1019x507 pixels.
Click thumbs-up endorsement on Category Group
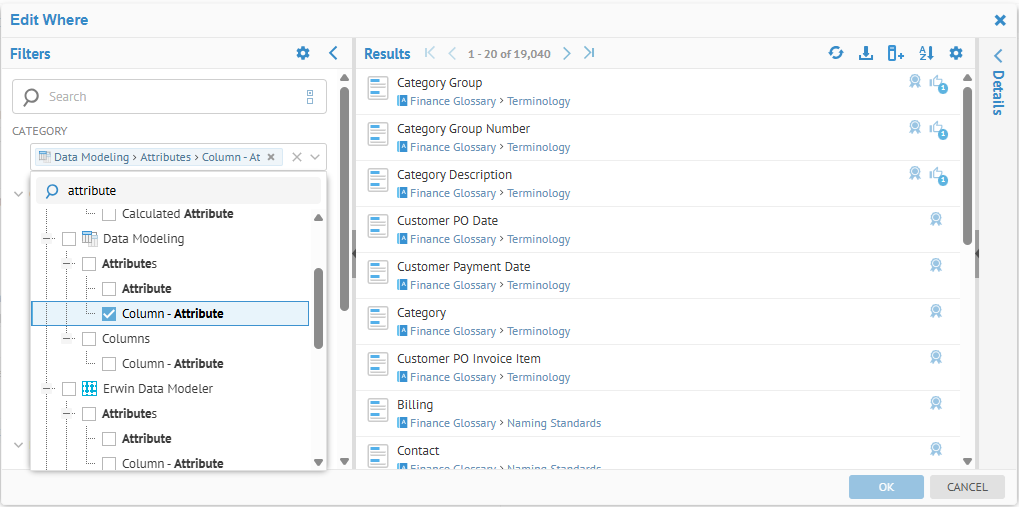(937, 83)
